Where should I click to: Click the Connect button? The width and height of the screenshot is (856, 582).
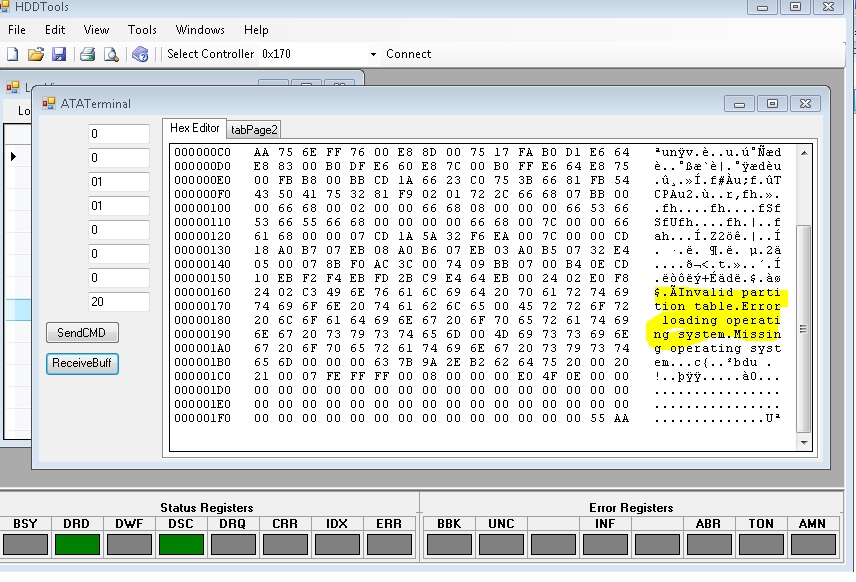pos(408,54)
